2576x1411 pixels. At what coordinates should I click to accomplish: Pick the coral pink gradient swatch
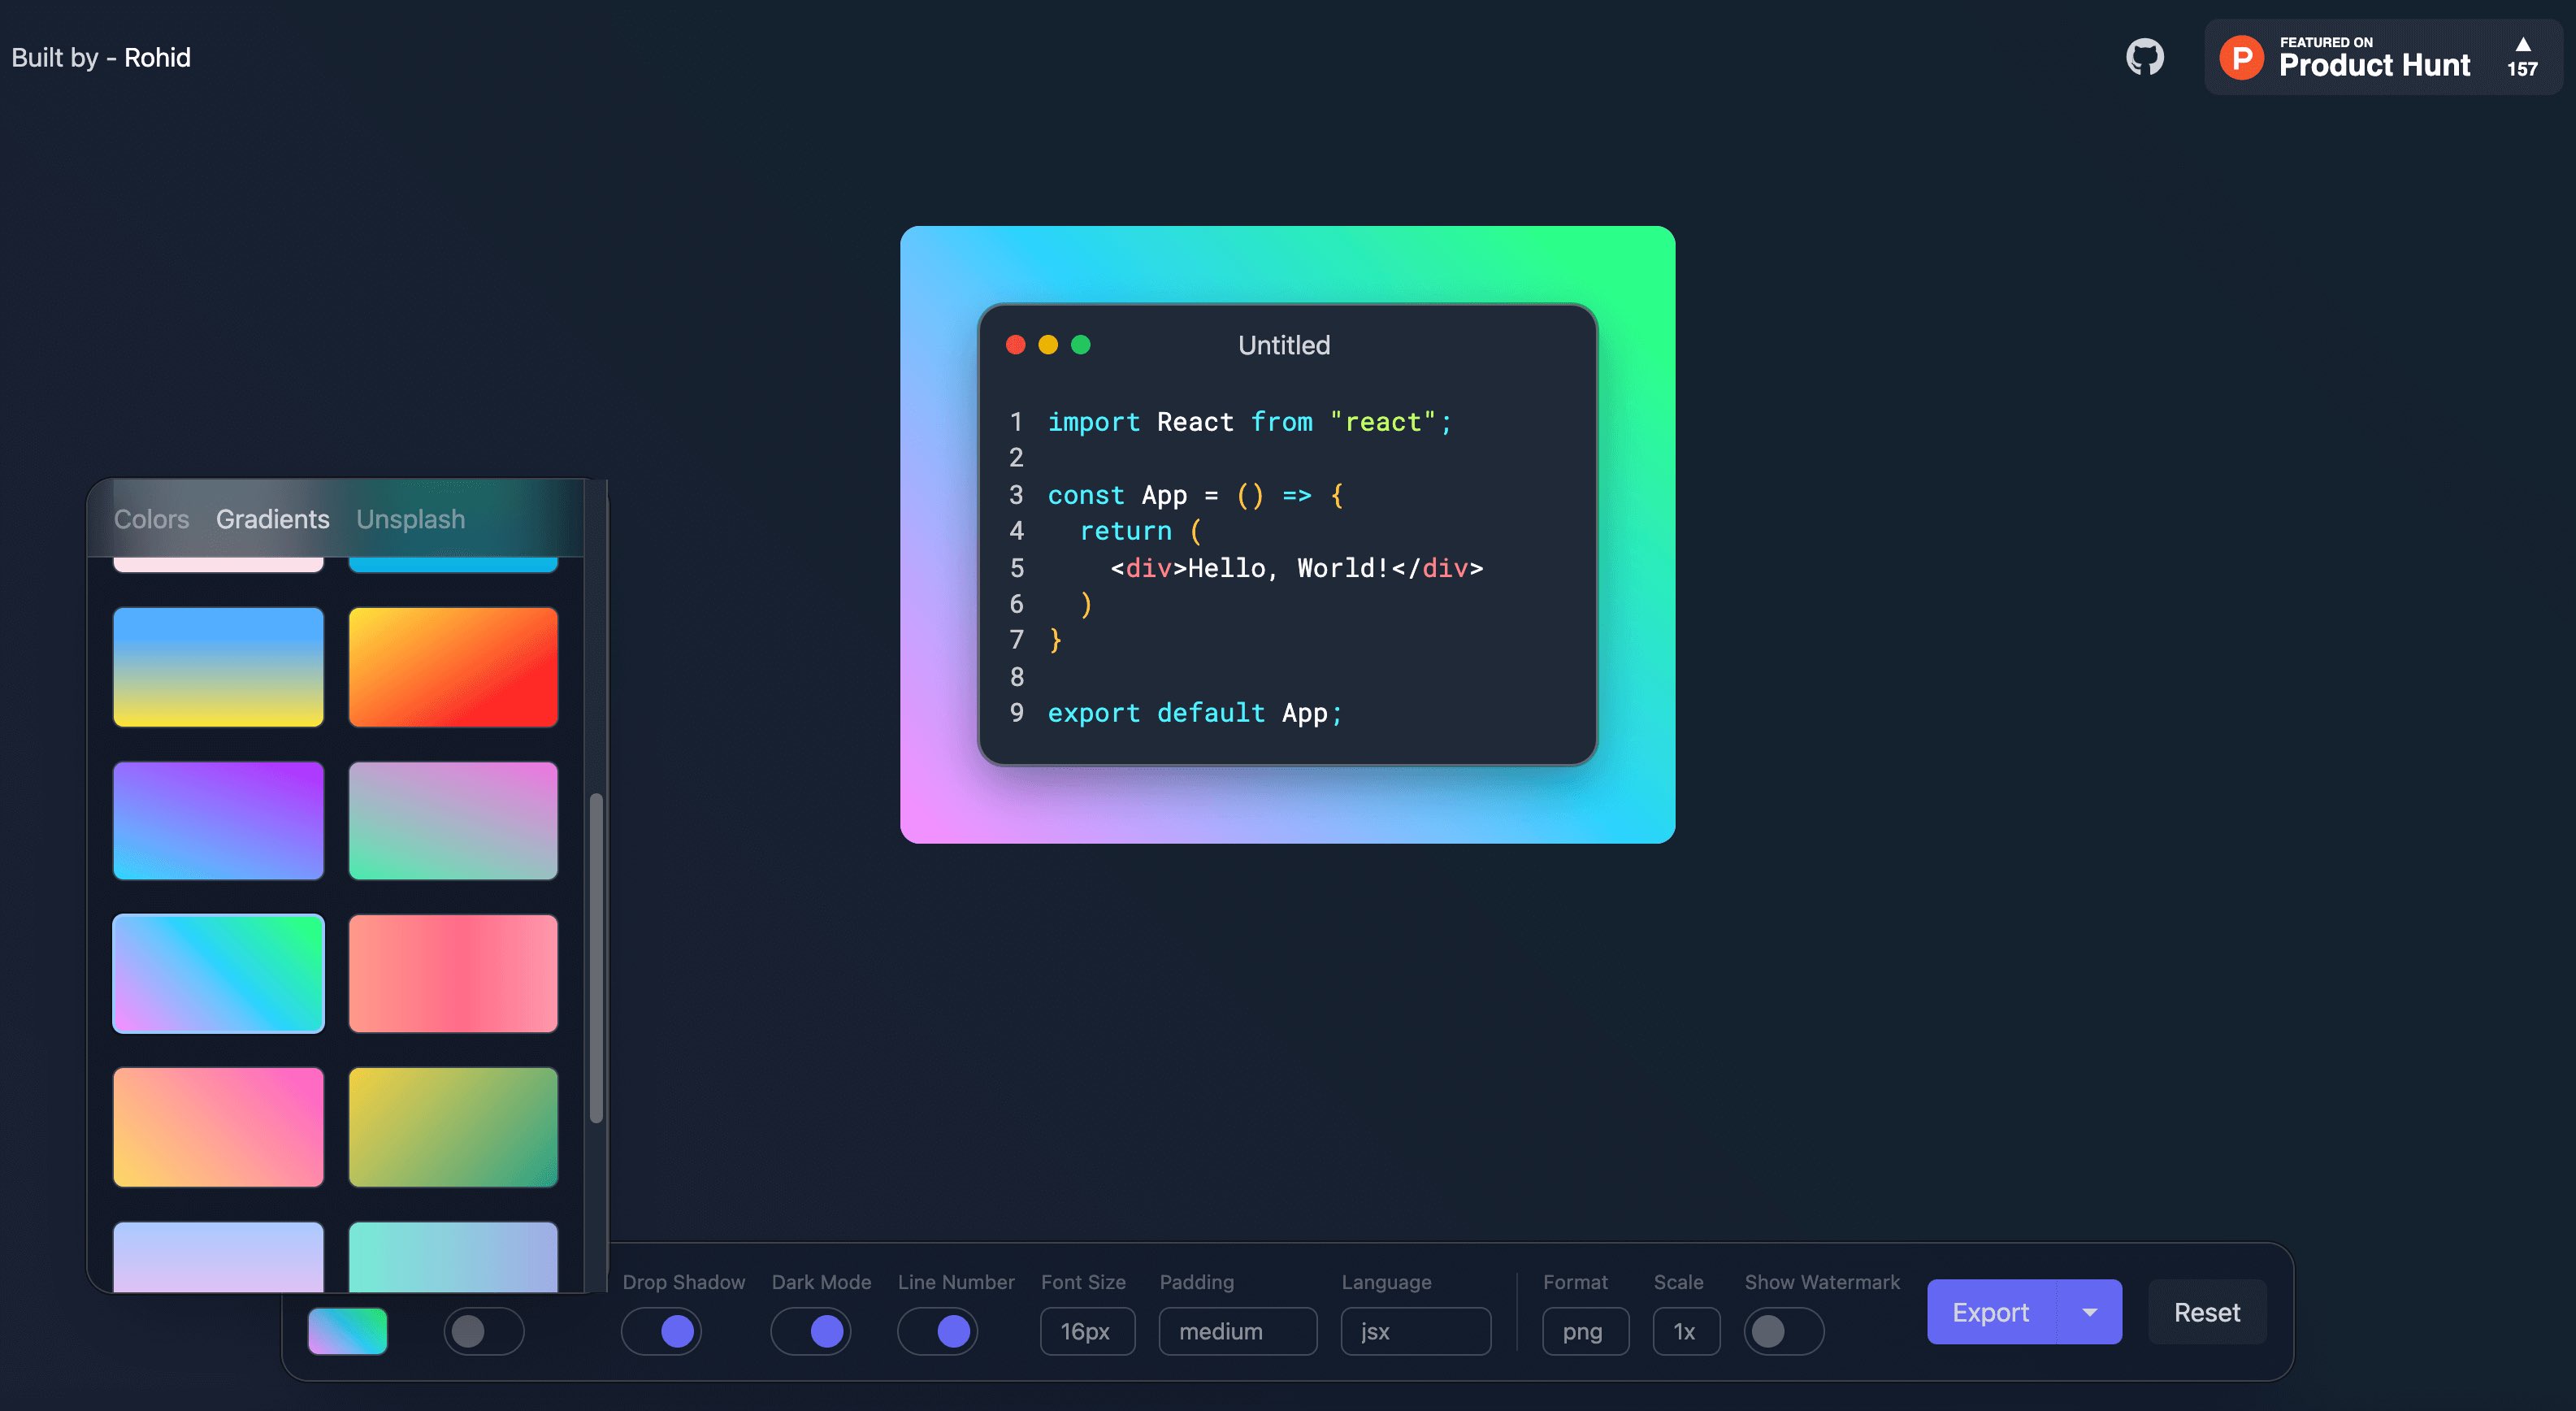click(453, 974)
